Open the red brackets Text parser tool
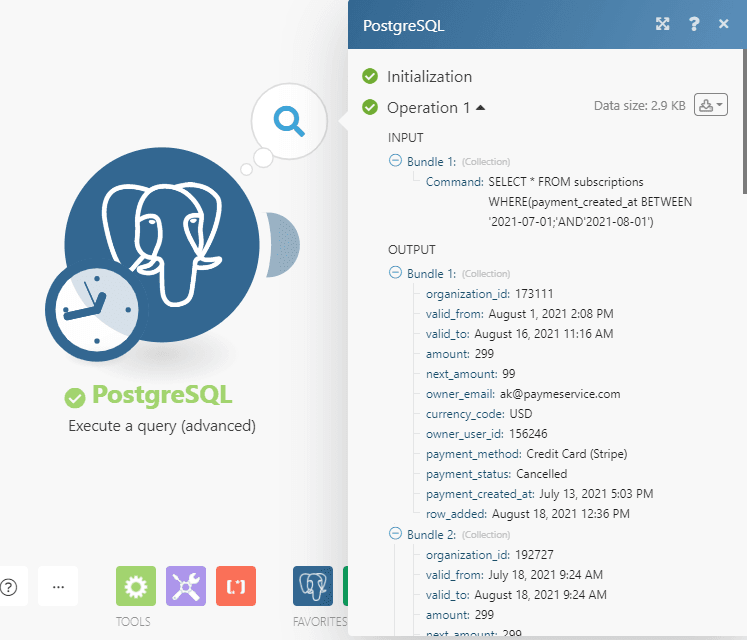 point(236,586)
